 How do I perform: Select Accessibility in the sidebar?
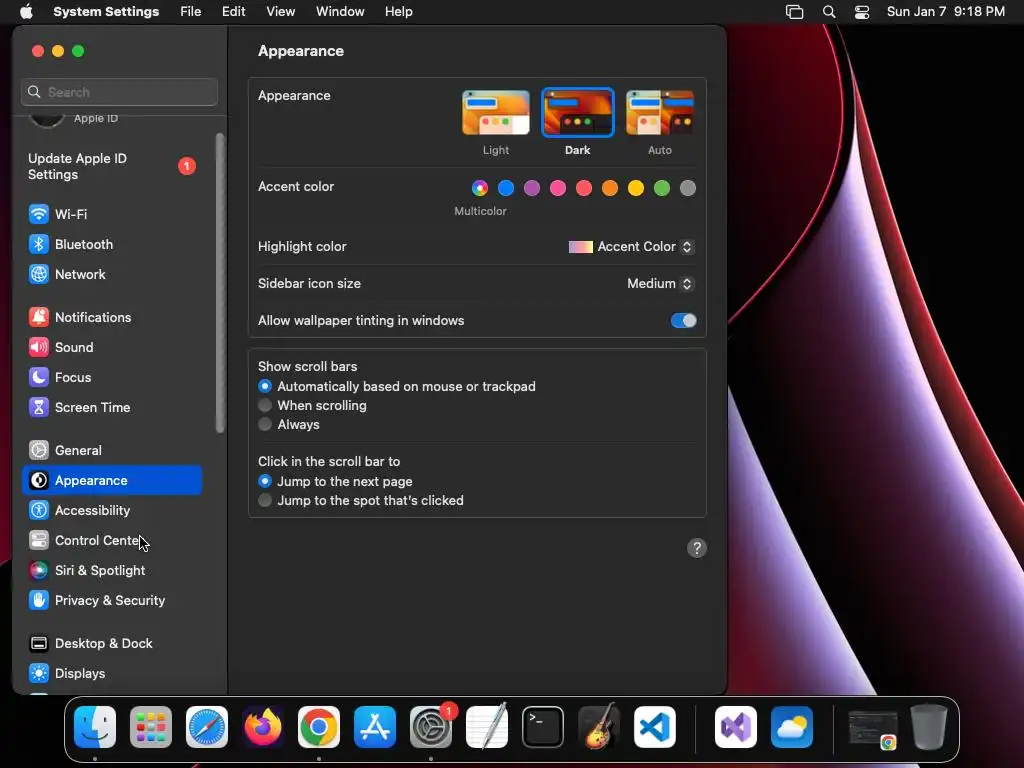(x=112, y=511)
